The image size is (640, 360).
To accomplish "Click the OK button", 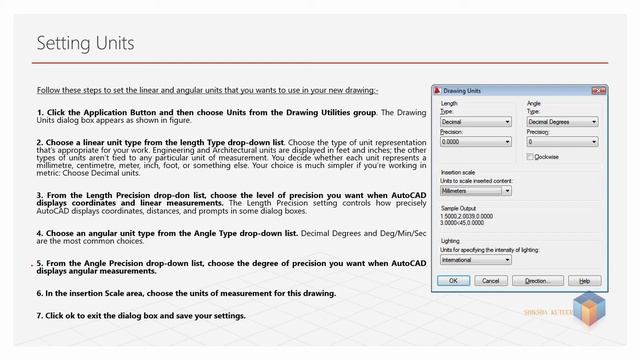I will click(x=453, y=281).
